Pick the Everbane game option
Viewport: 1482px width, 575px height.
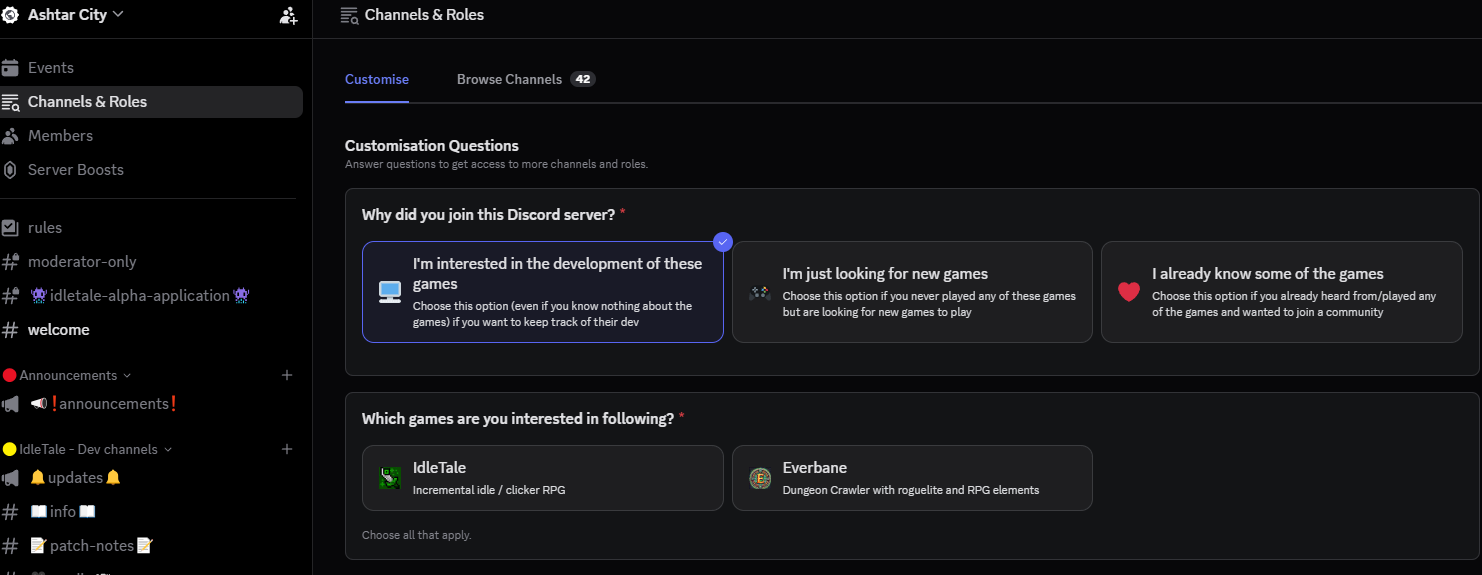click(x=912, y=478)
